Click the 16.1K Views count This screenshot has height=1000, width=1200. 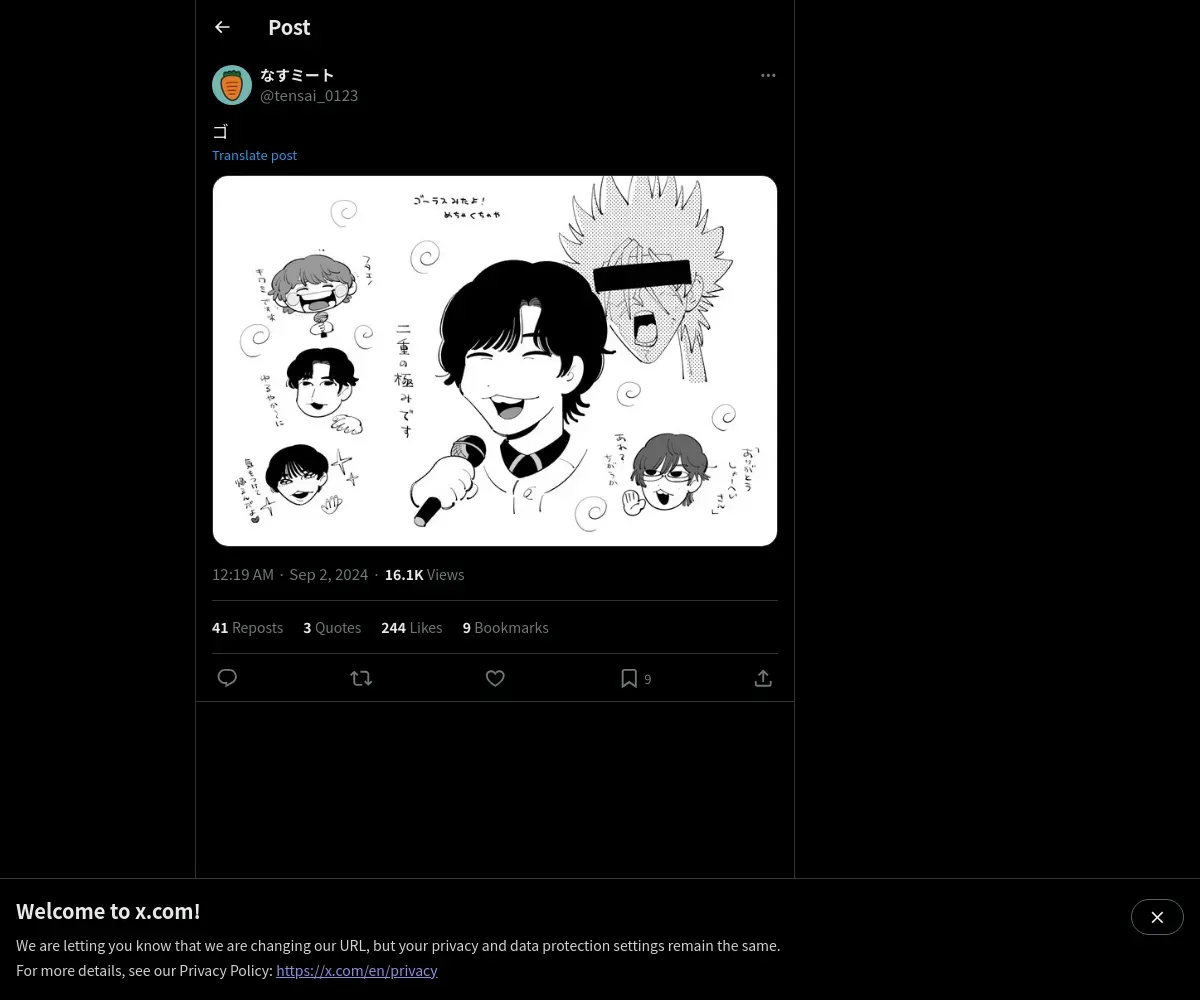pyautogui.click(x=424, y=574)
